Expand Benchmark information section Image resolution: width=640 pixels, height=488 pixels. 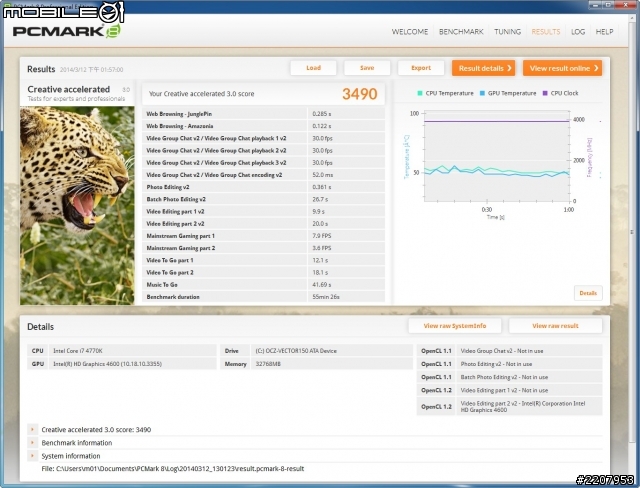pyautogui.click(x=32, y=442)
